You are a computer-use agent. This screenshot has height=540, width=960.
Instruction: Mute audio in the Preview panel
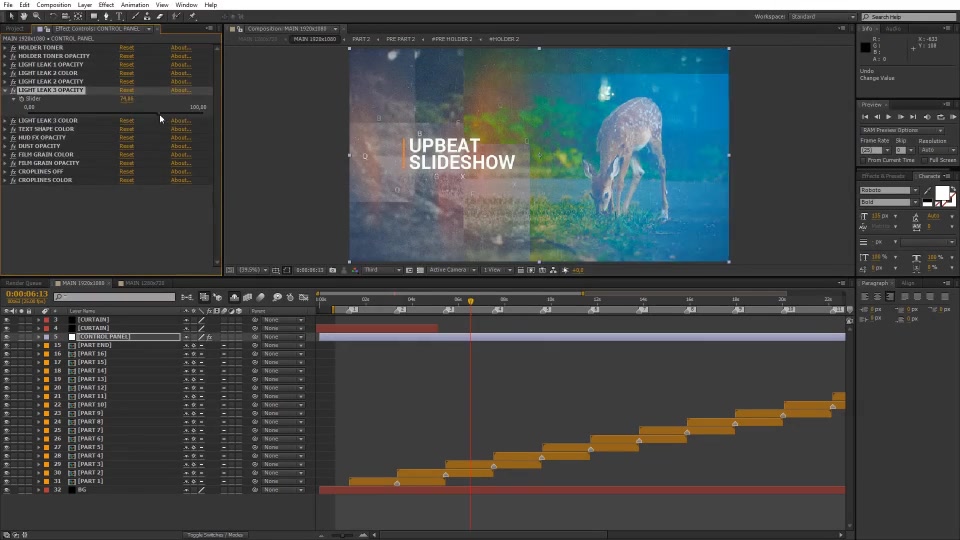927,117
